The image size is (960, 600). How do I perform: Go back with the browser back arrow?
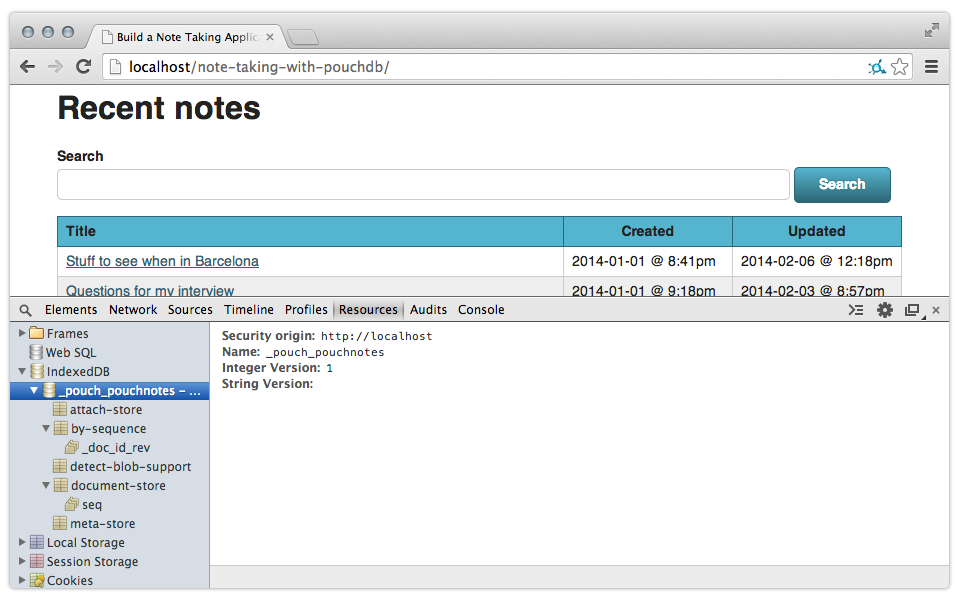click(x=28, y=67)
